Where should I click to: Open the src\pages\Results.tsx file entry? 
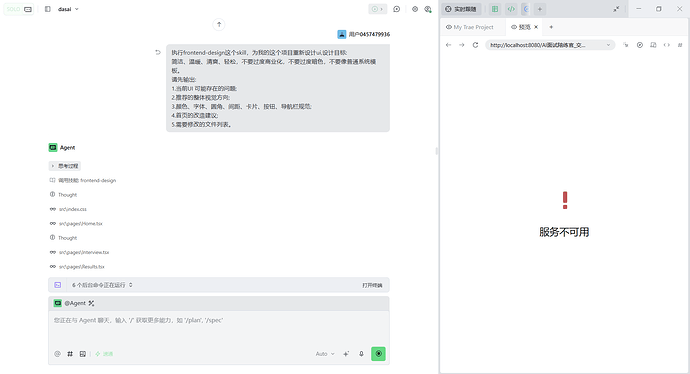point(77,267)
